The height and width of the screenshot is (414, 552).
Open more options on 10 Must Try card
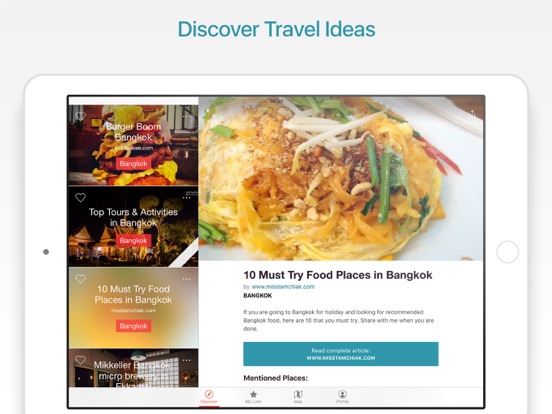187,279
